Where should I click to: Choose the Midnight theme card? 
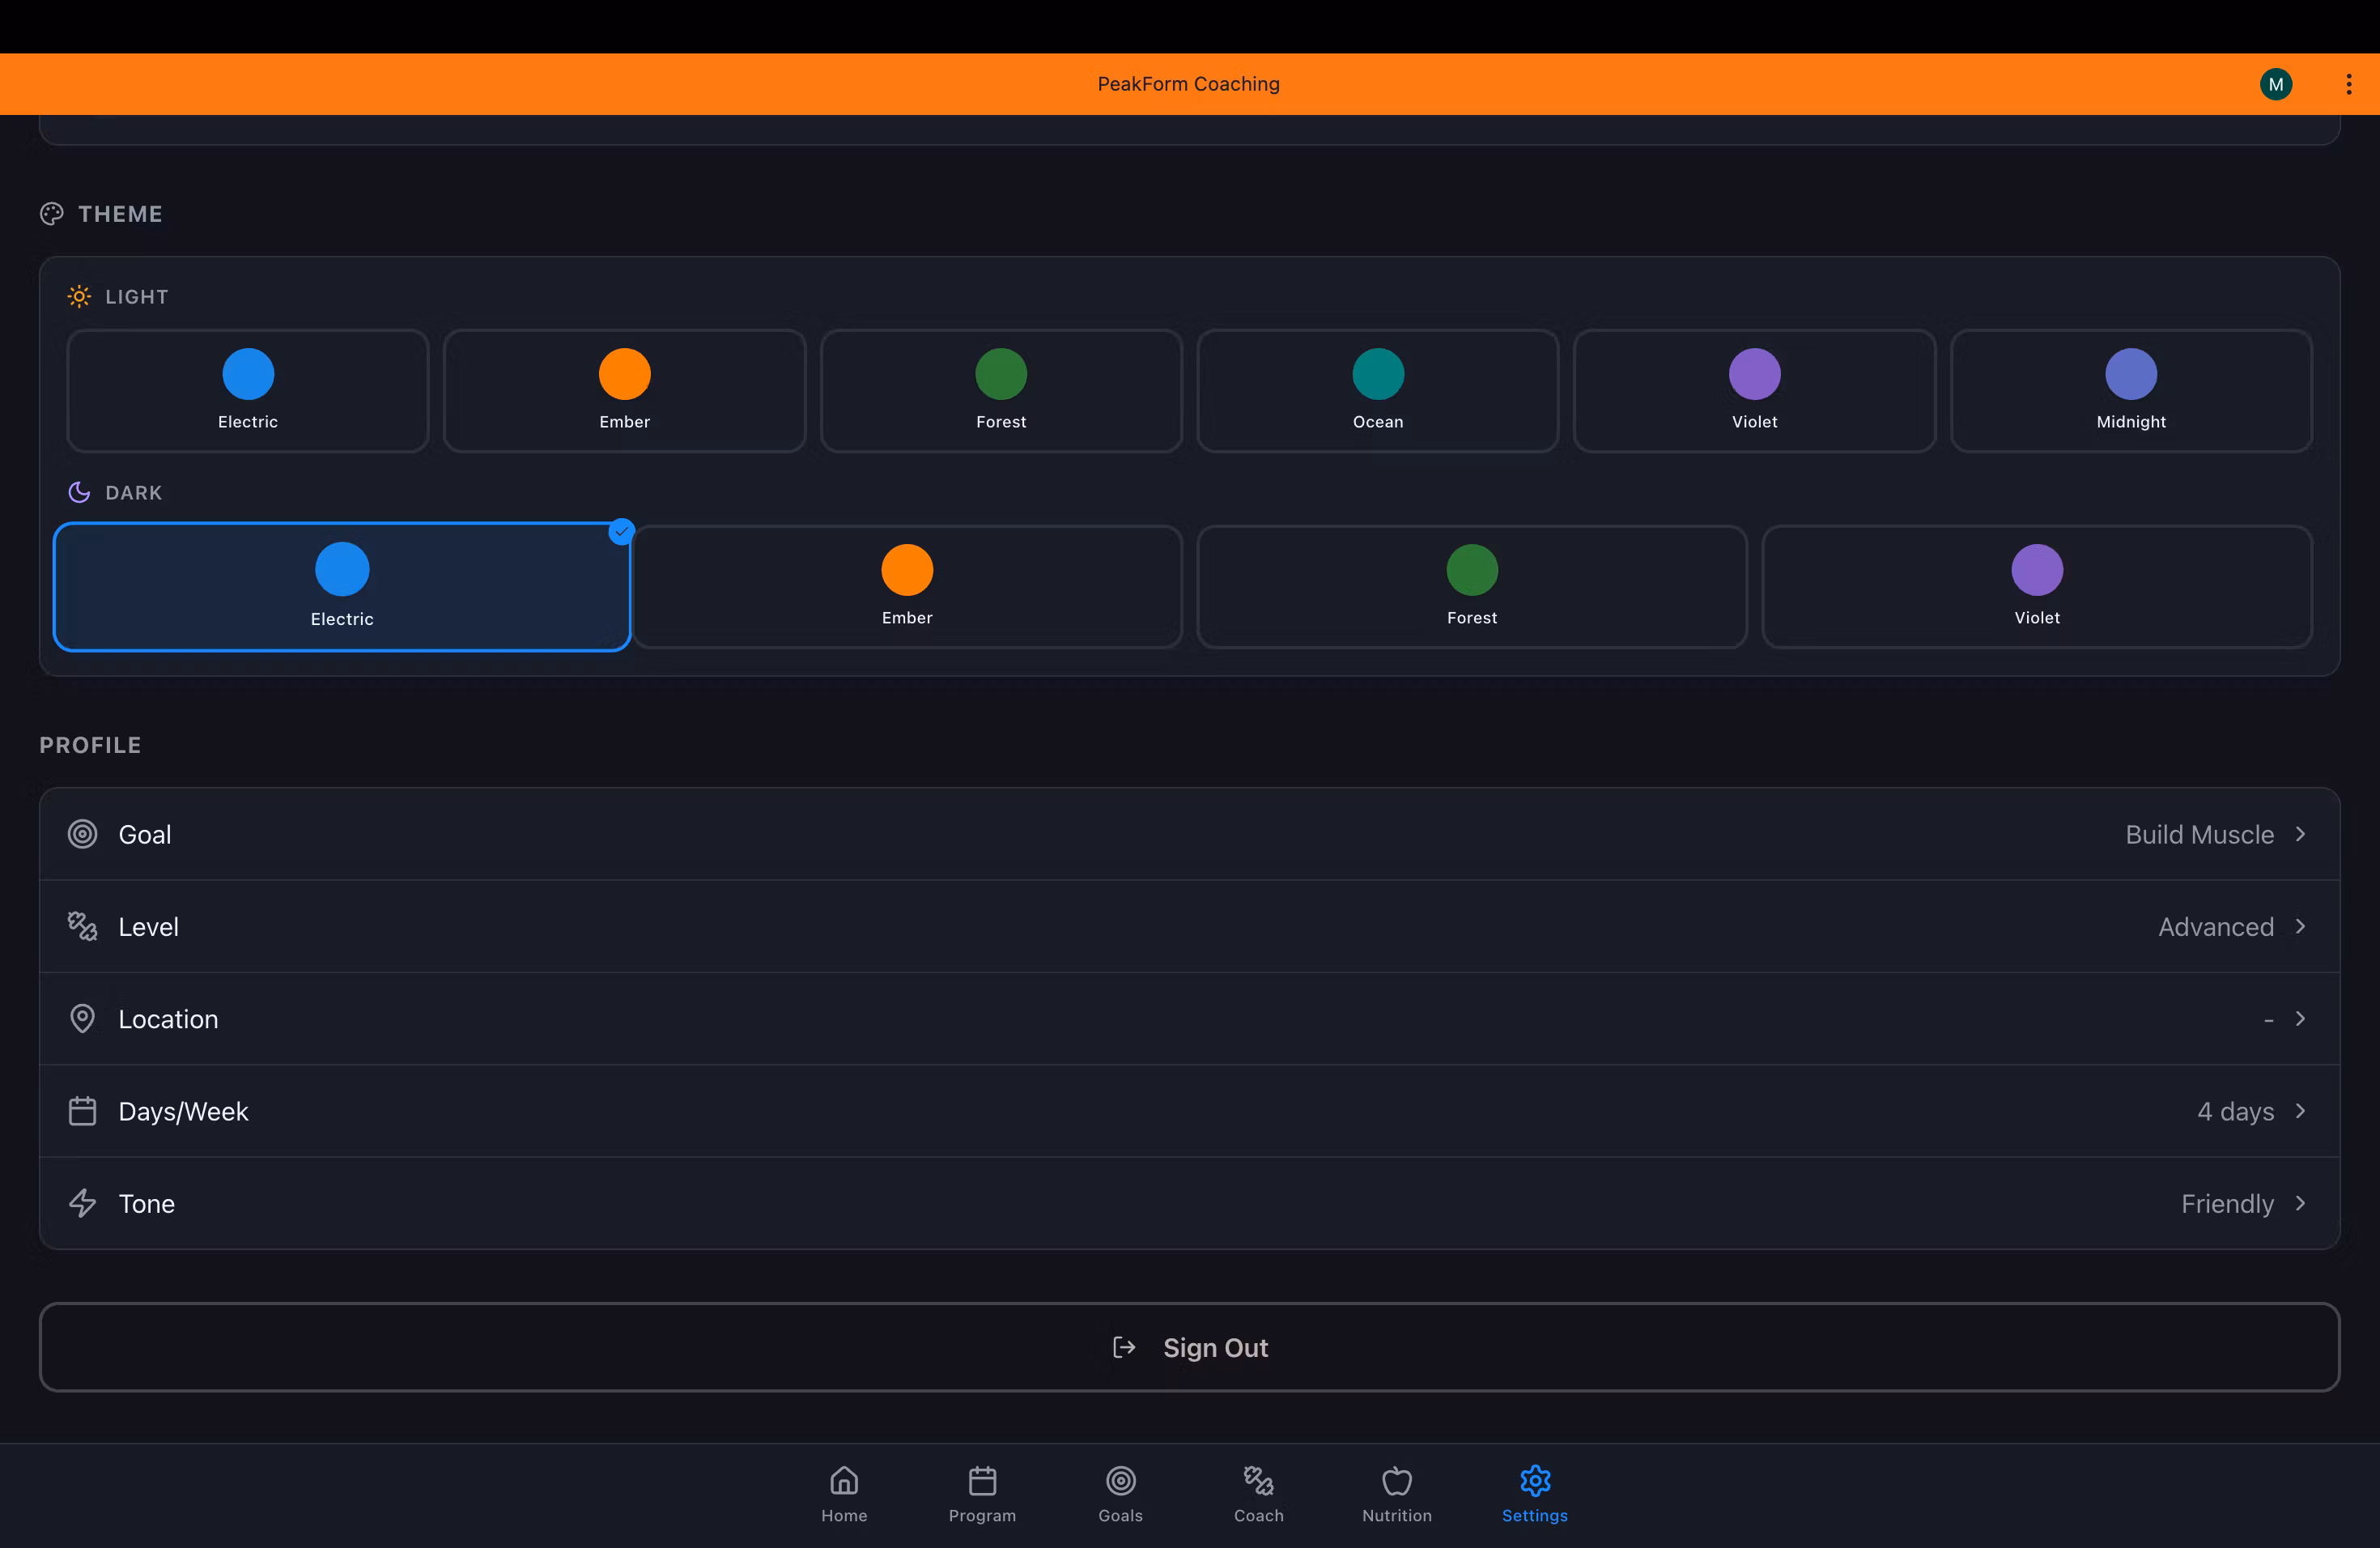(2131, 391)
